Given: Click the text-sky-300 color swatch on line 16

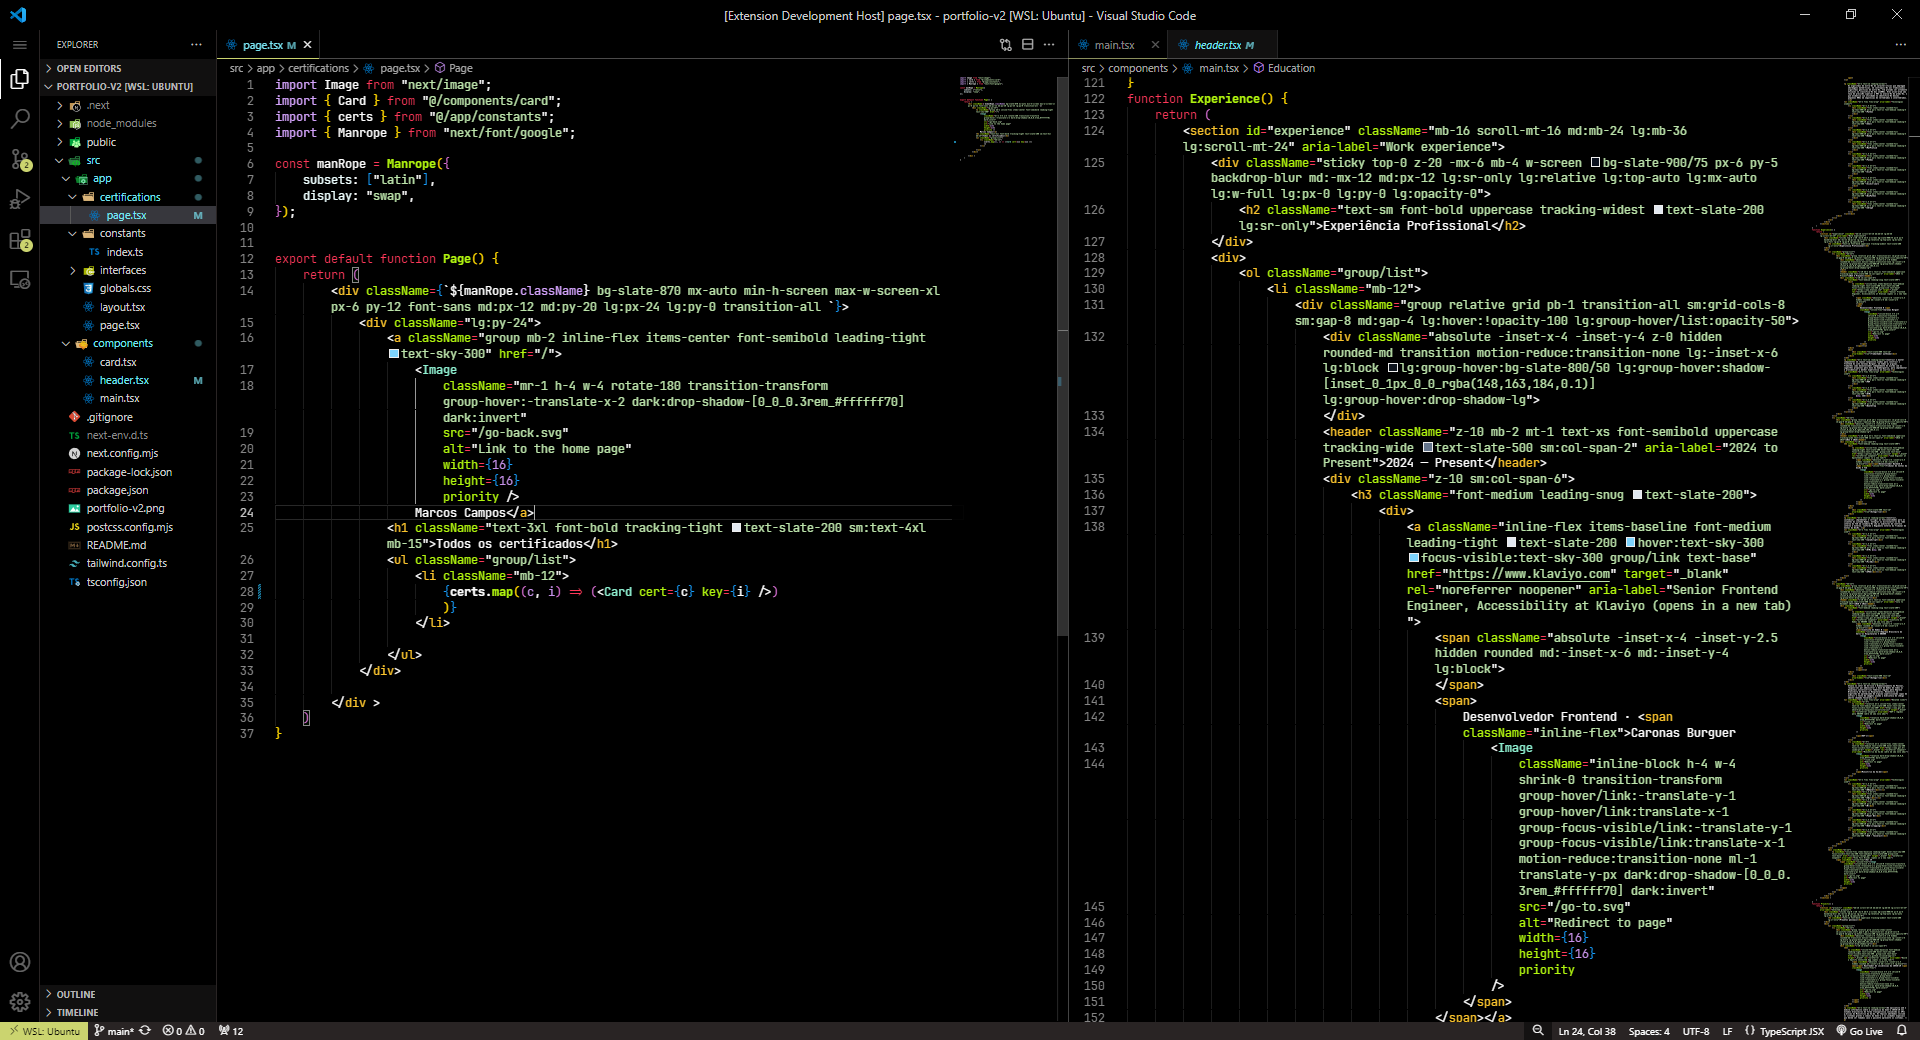Looking at the screenshot, I should [394, 354].
